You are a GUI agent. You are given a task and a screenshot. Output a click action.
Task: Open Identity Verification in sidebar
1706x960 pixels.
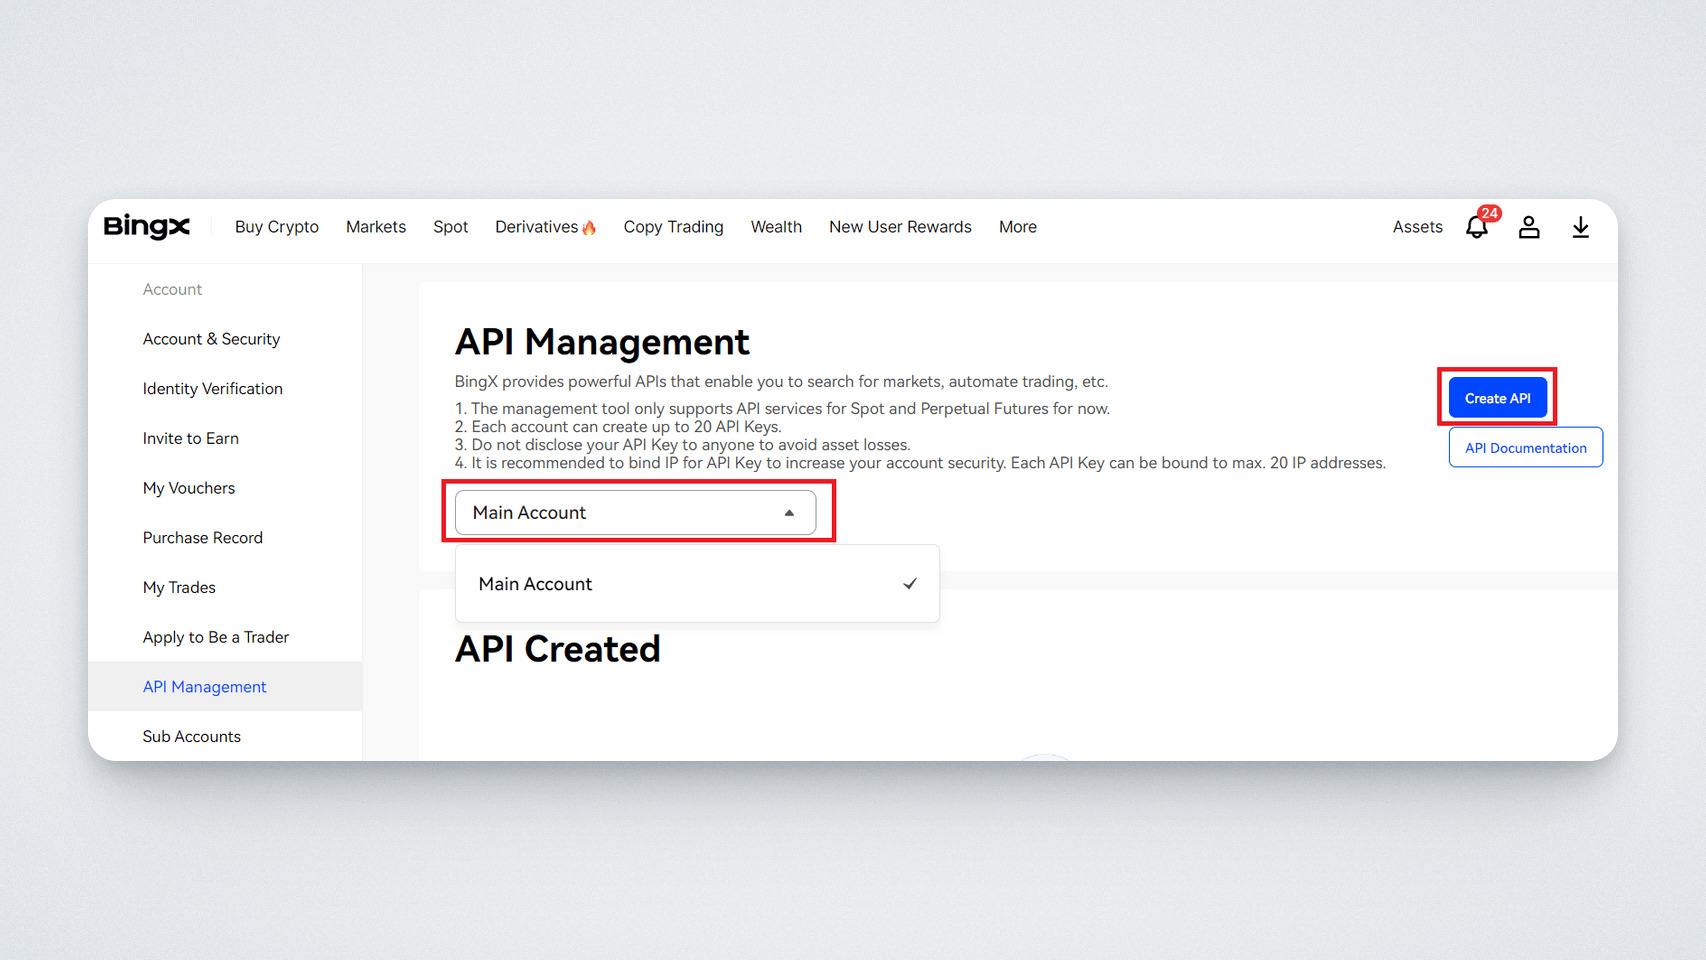[x=212, y=389]
